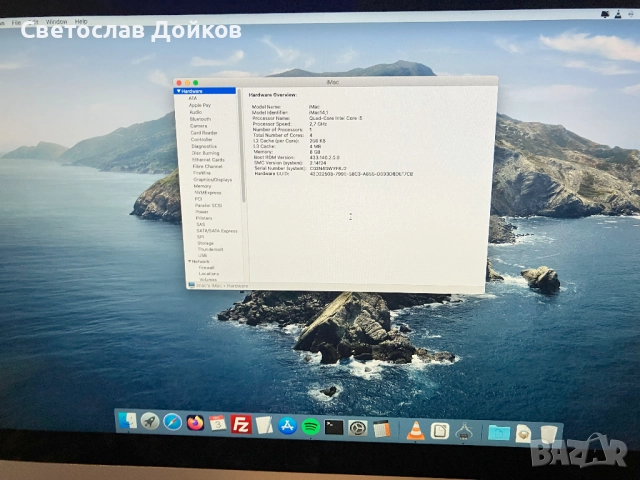Open LibreOffice icon in the Dock

[440, 431]
